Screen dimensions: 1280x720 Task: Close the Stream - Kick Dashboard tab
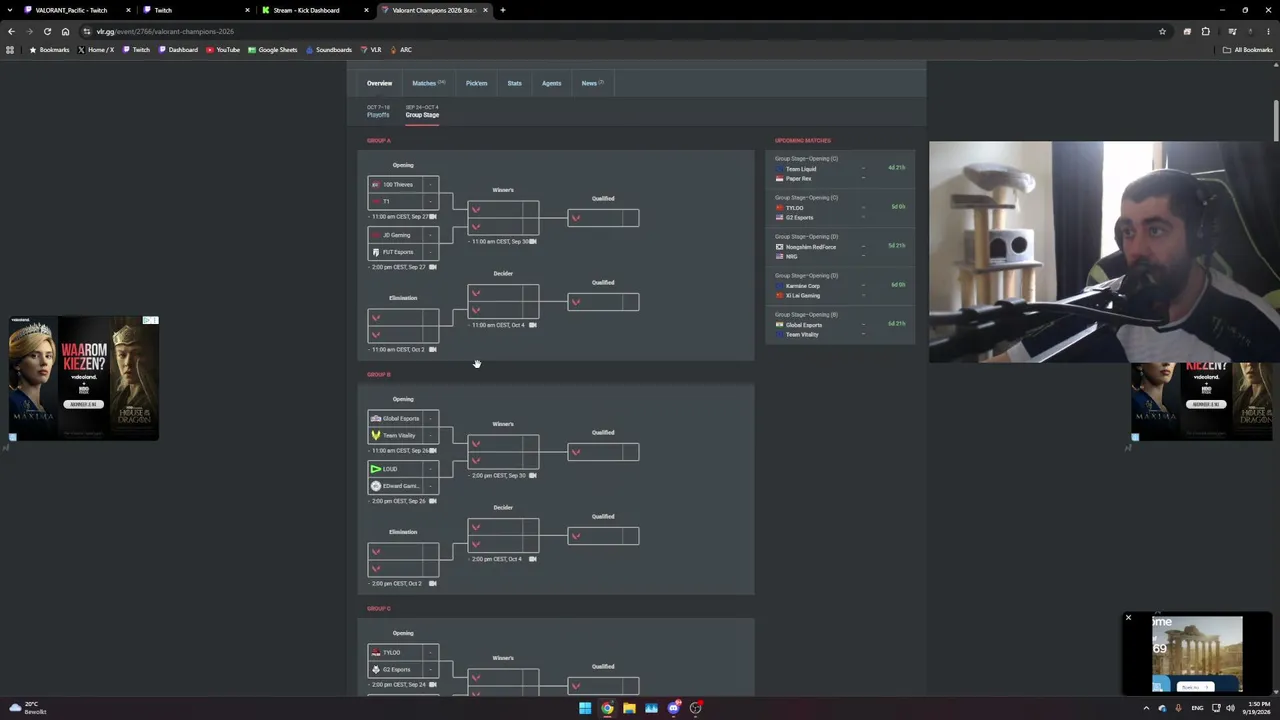[366, 10]
